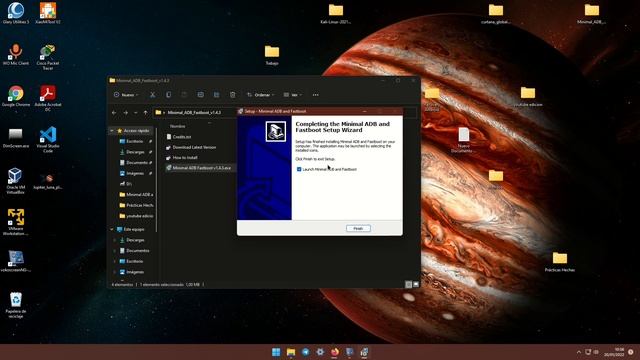Select Visual Studio Code desktop shortcut
The height and width of the screenshot is (360, 640).
tap(48, 140)
